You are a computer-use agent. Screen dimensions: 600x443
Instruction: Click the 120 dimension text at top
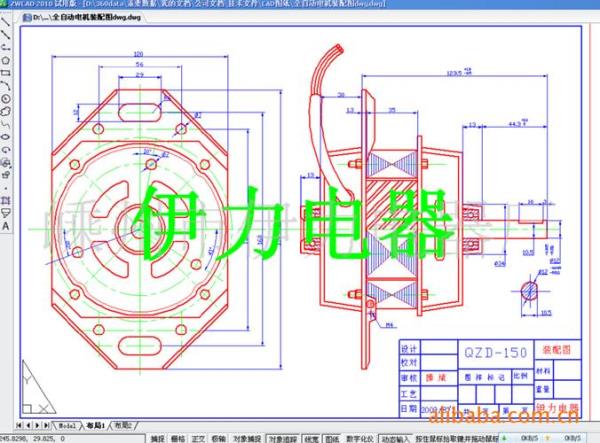click(x=138, y=54)
